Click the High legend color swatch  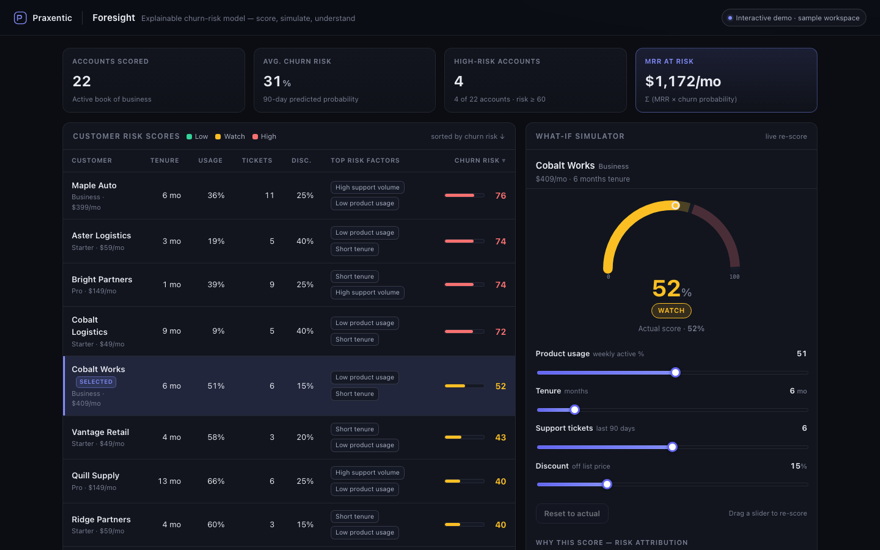255,136
